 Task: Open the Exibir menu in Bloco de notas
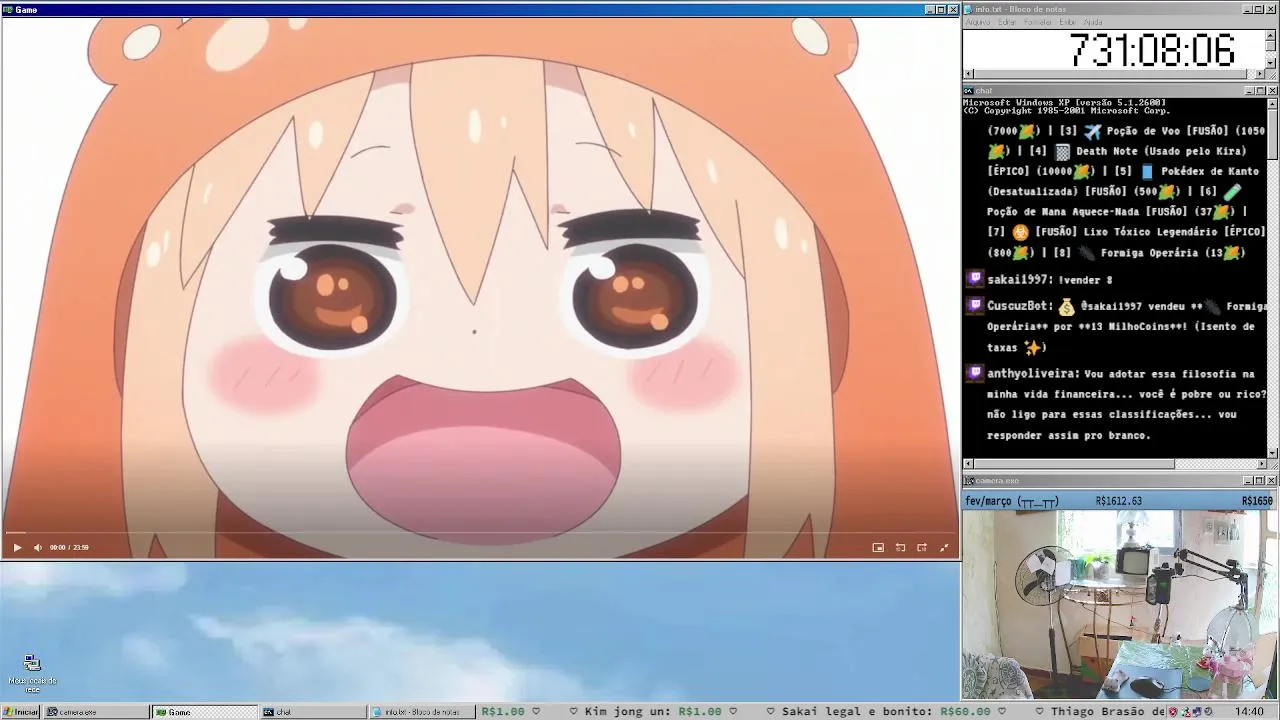pyautogui.click(x=1068, y=22)
